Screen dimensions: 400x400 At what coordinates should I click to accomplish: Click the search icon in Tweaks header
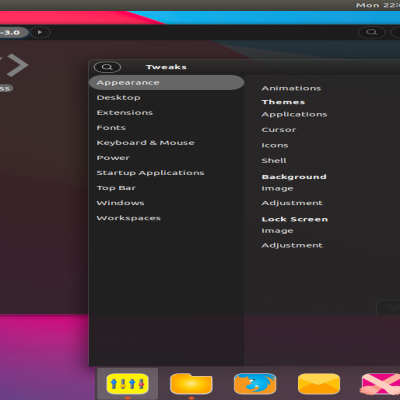tap(107, 67)
